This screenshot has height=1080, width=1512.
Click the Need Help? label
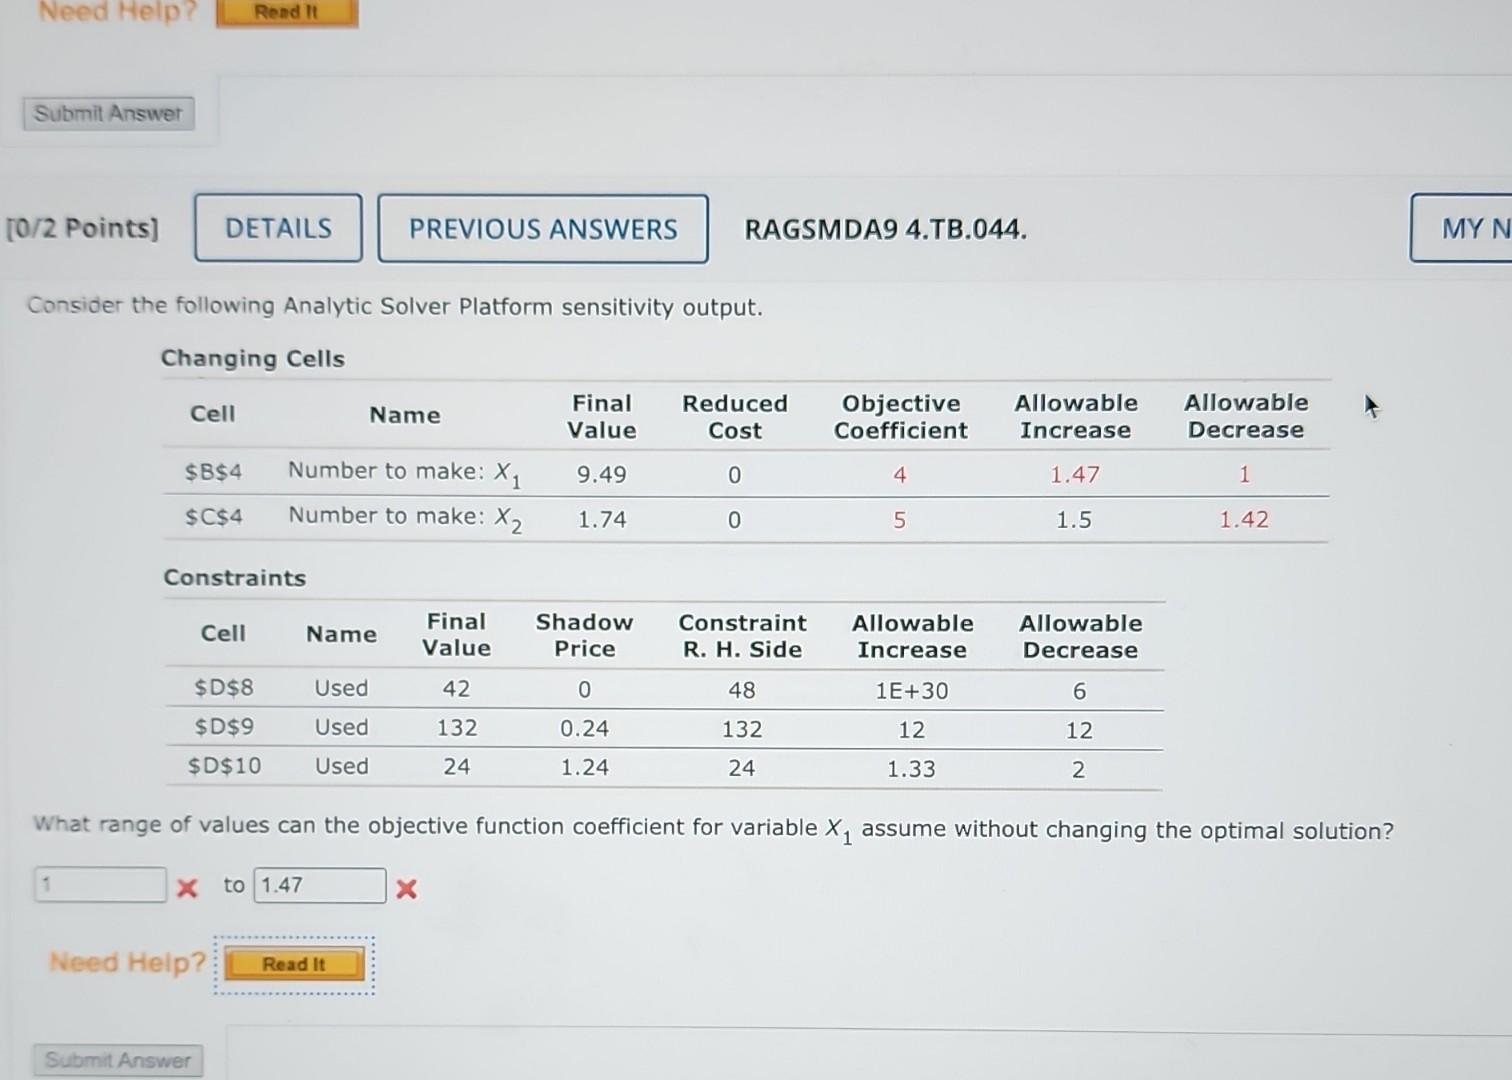[126, 962]
